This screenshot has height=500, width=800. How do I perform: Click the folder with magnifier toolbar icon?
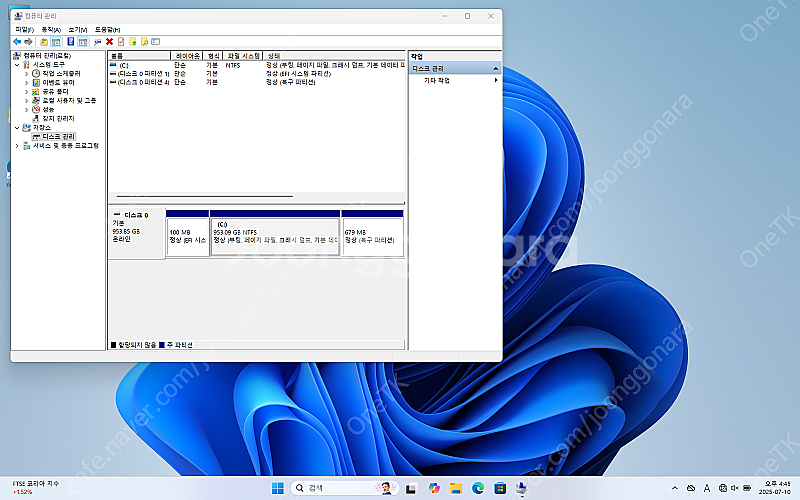(x=144, y=42)
